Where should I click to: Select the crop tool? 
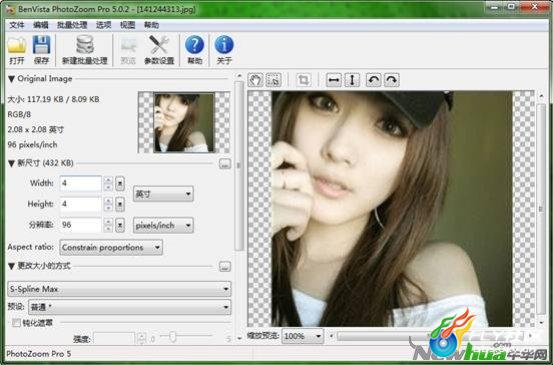point(303,80)
